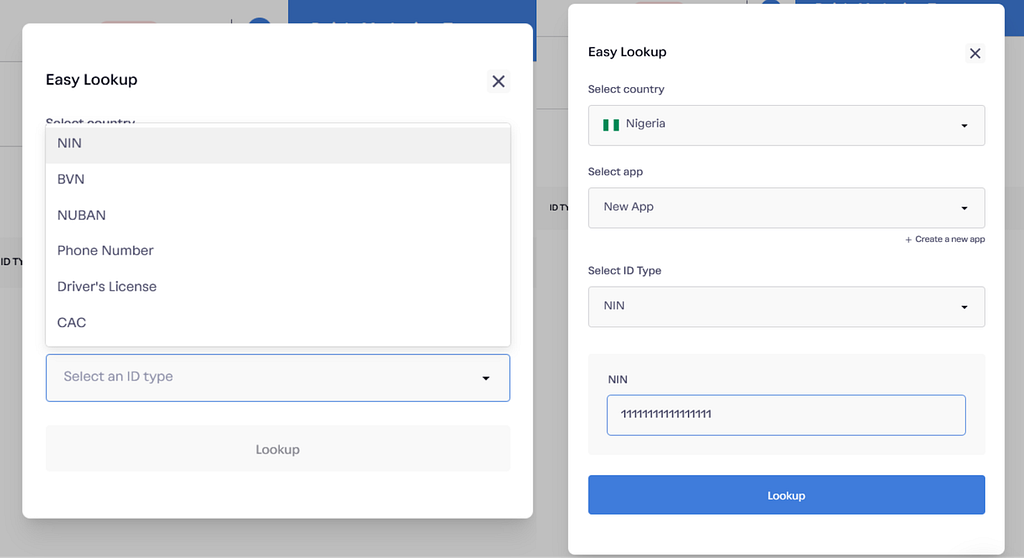The height and width of the screenshot is (558, 1024).
Task: Click the Nigeria country selector field
Action: click(x=786, y=125)
